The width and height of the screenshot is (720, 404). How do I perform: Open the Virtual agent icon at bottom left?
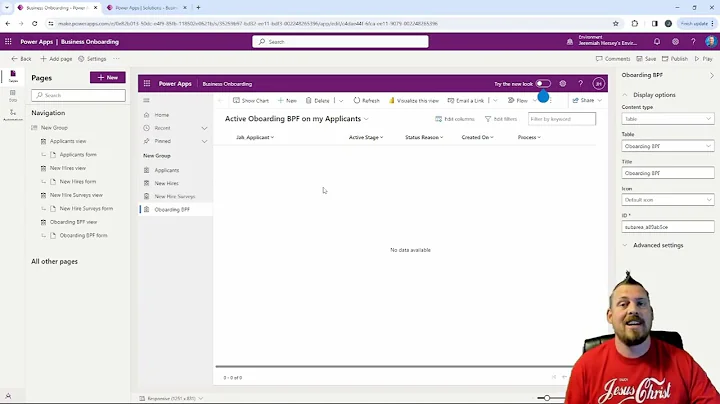click(x=8, y=396)
